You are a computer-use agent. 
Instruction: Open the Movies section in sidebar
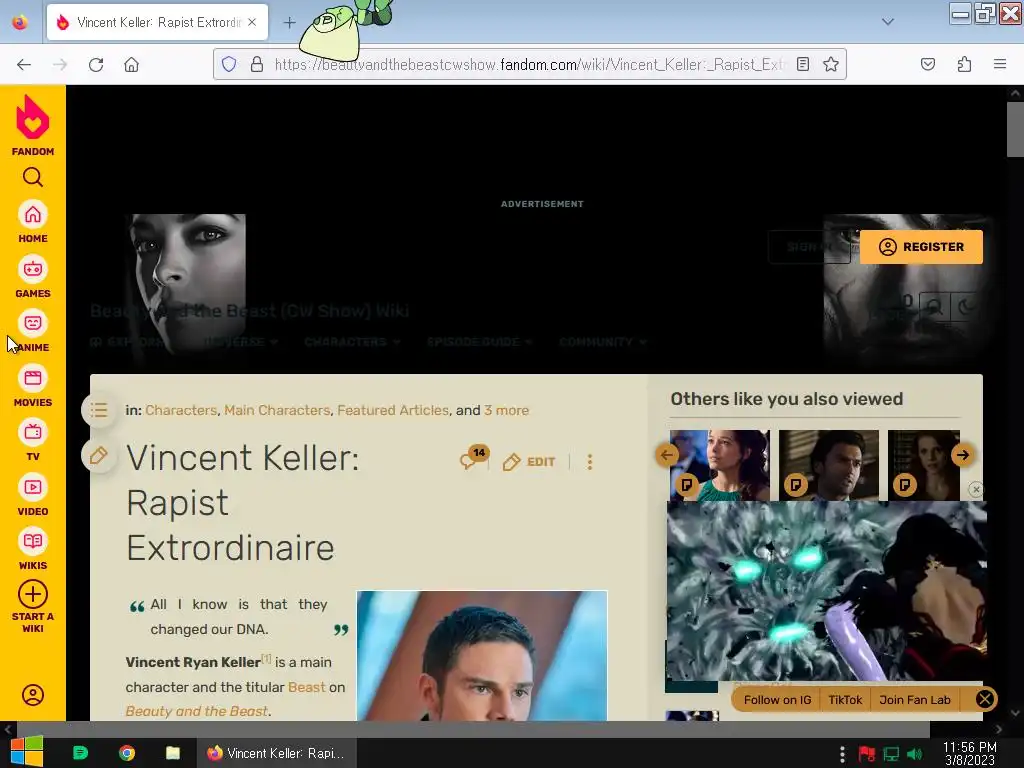(x=33, y=387)
